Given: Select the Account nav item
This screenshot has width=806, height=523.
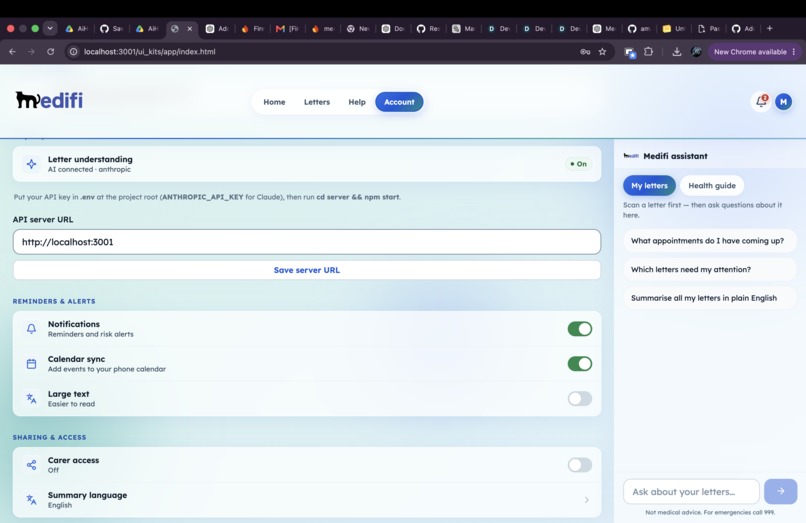Looking at the screenshot, I should click(399, 102).
